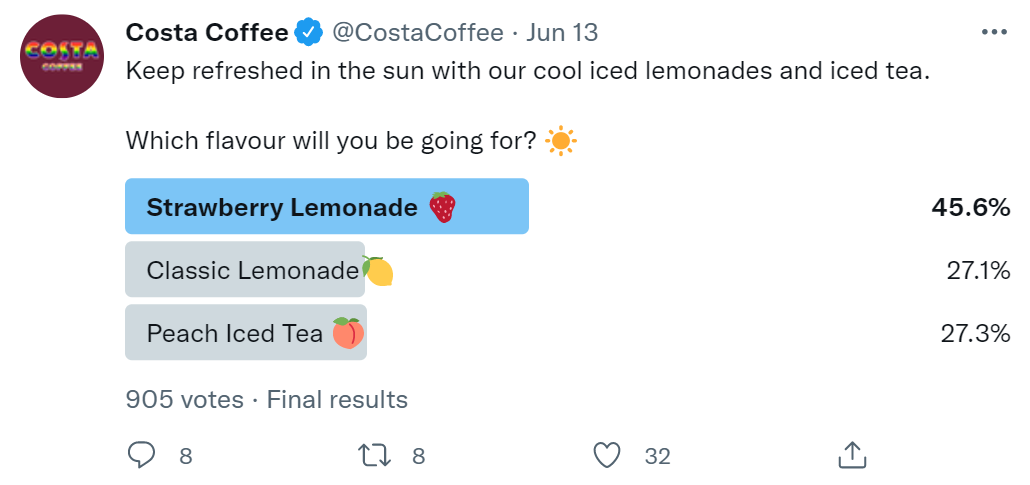This screenshot has width=1030, height=485.
Task: Open the @CostaCoffee handle link
Action: (417, 32)
